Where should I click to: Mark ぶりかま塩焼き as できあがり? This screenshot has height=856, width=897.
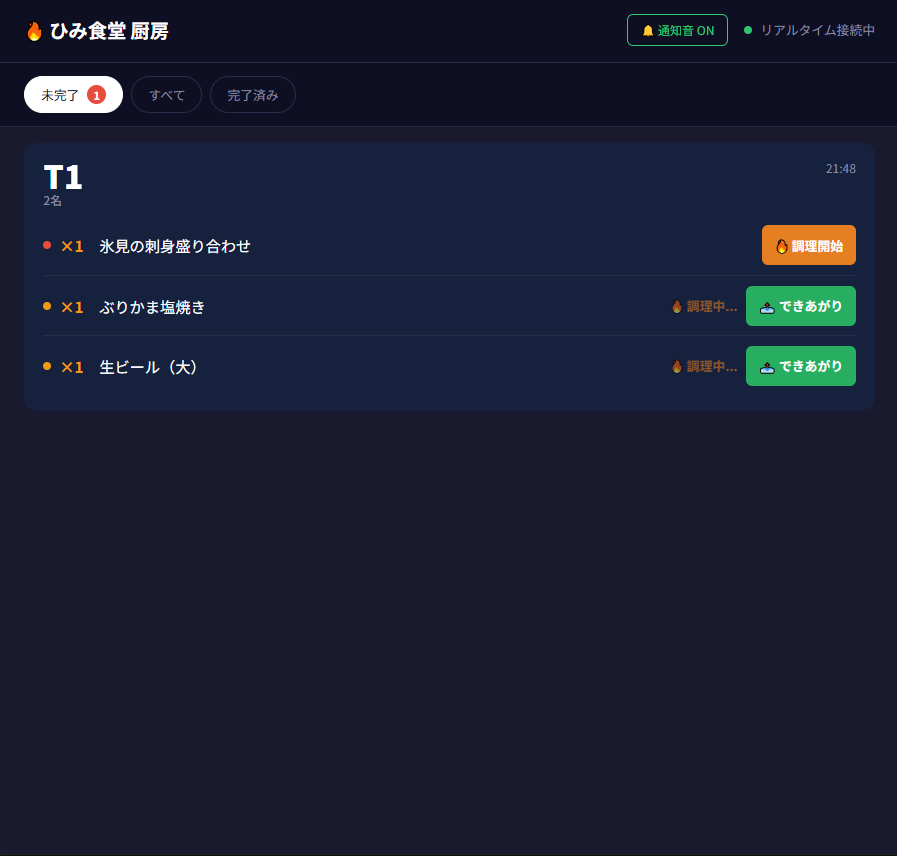tap(800, 306)
